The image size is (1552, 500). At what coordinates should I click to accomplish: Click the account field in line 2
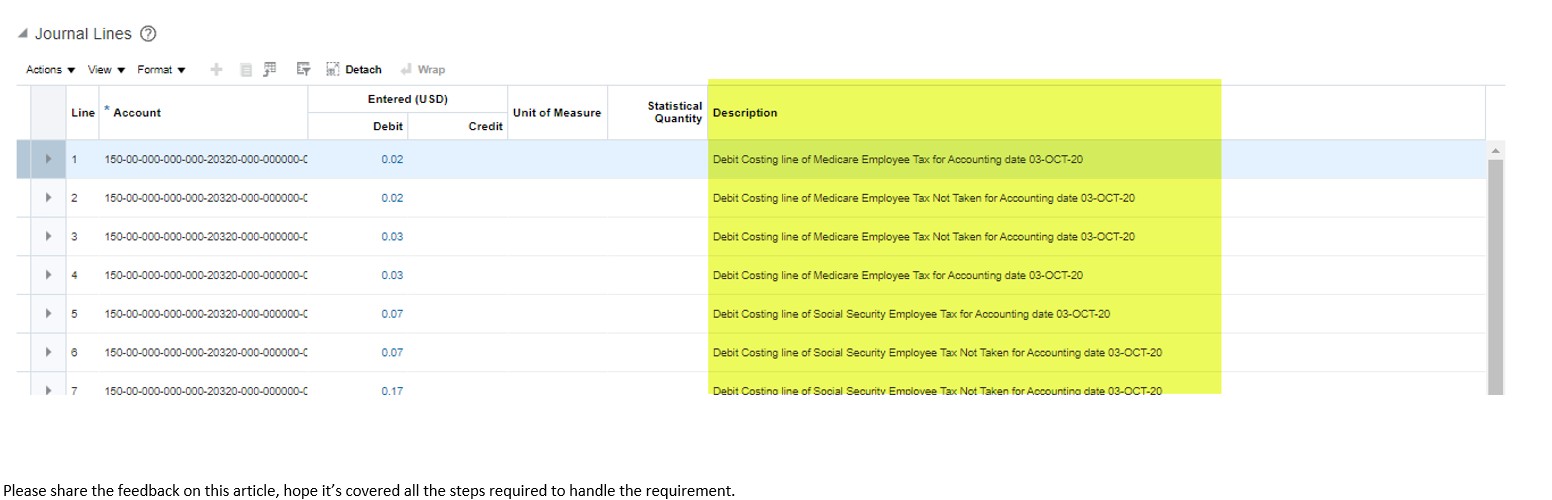tap(205, 198)
